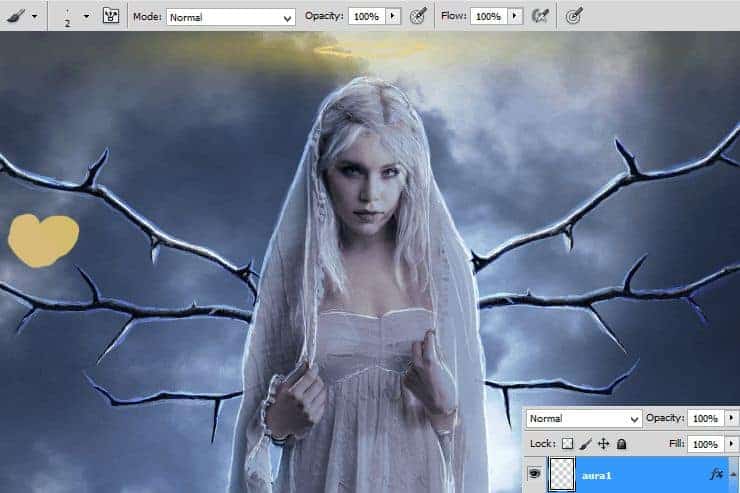Open the layer Opacity slider arrow
Screen dimensions: 740x493
tap(731, 418)
